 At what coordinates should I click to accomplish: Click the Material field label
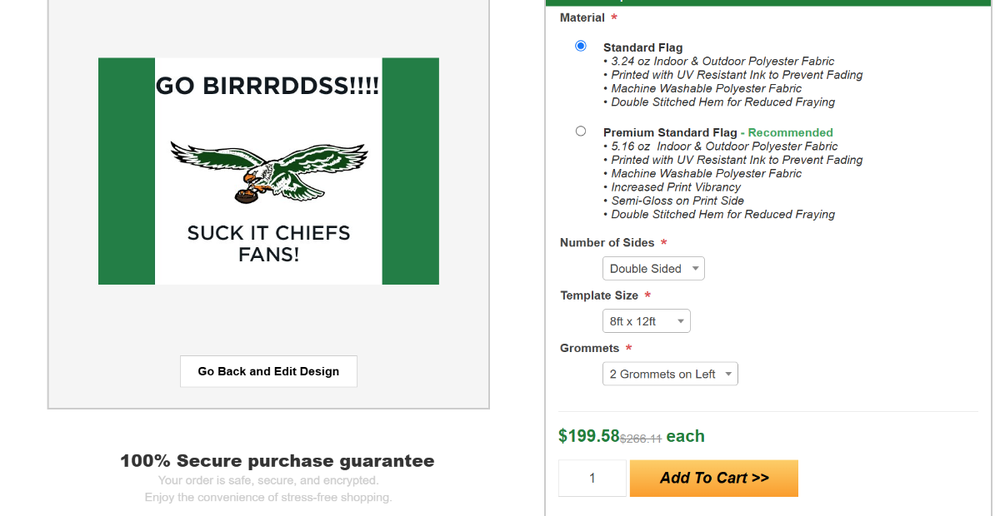tap(582, 18)
